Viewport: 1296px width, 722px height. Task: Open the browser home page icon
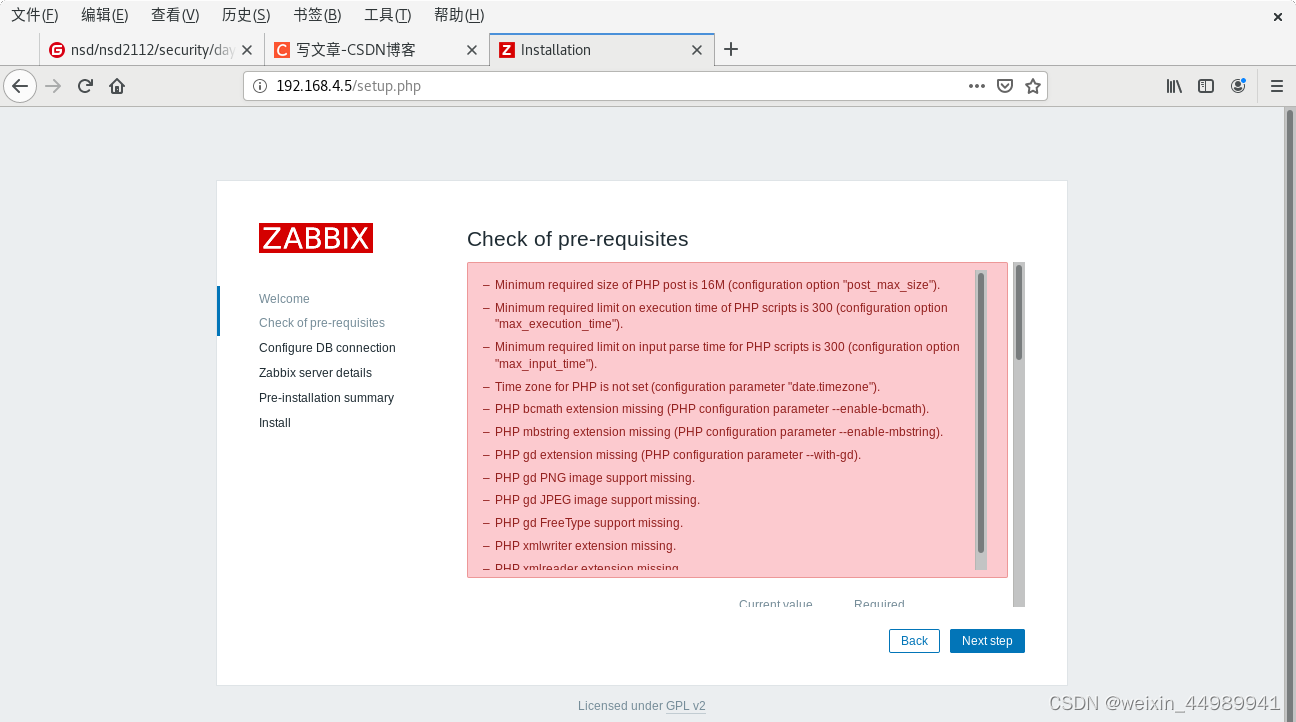point(117,86)
